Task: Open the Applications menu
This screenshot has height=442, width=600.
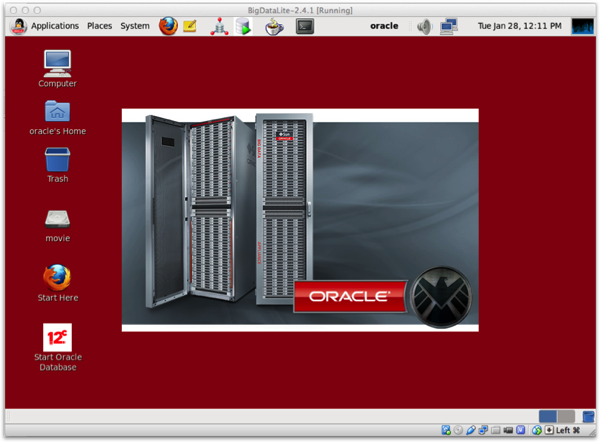Action: pos(55,26)
